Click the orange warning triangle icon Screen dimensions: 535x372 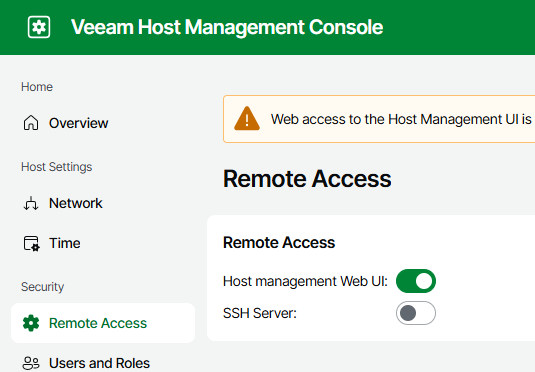click(x=247, y=119)
